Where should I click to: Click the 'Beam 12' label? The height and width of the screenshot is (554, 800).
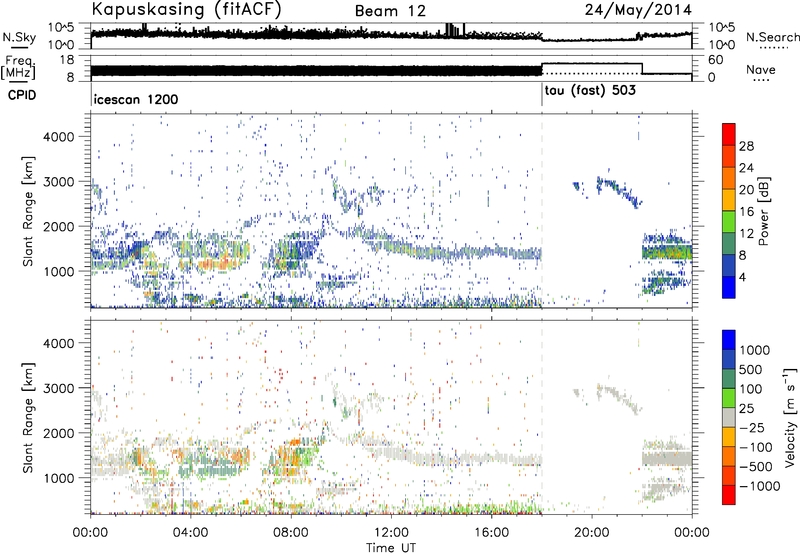390,11
